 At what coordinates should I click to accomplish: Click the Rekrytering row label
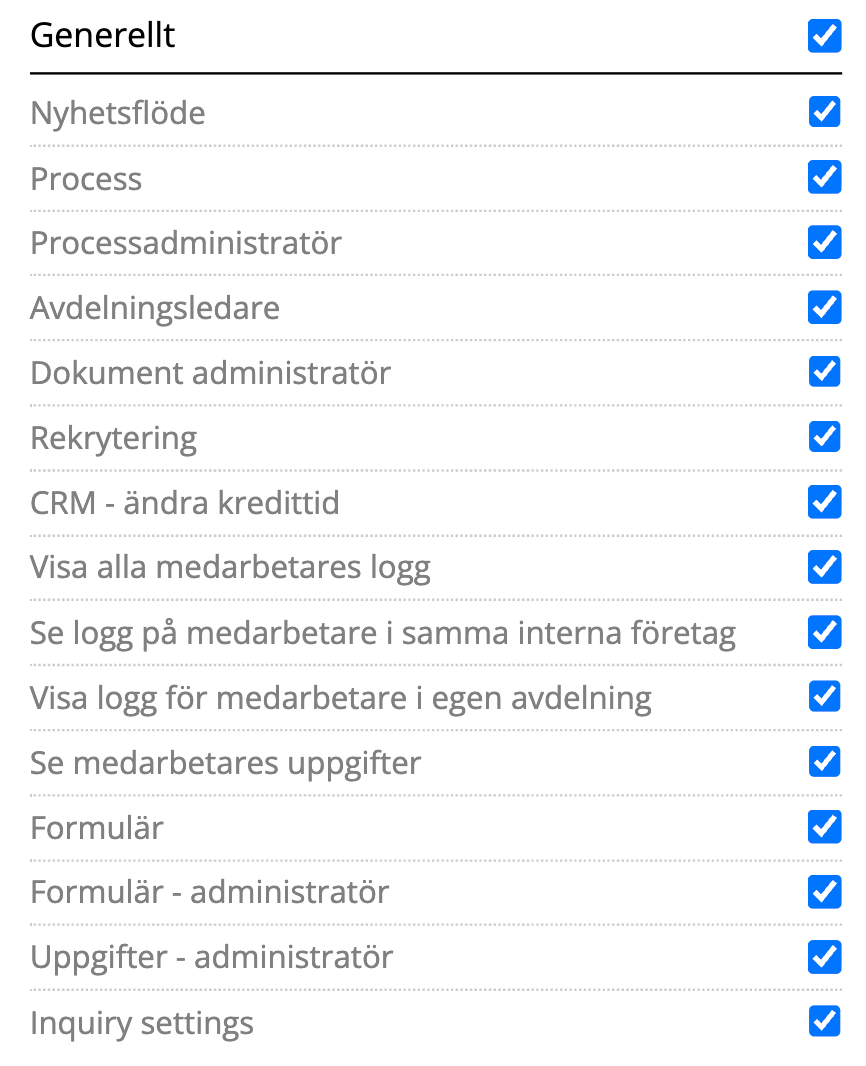(114, 438)
